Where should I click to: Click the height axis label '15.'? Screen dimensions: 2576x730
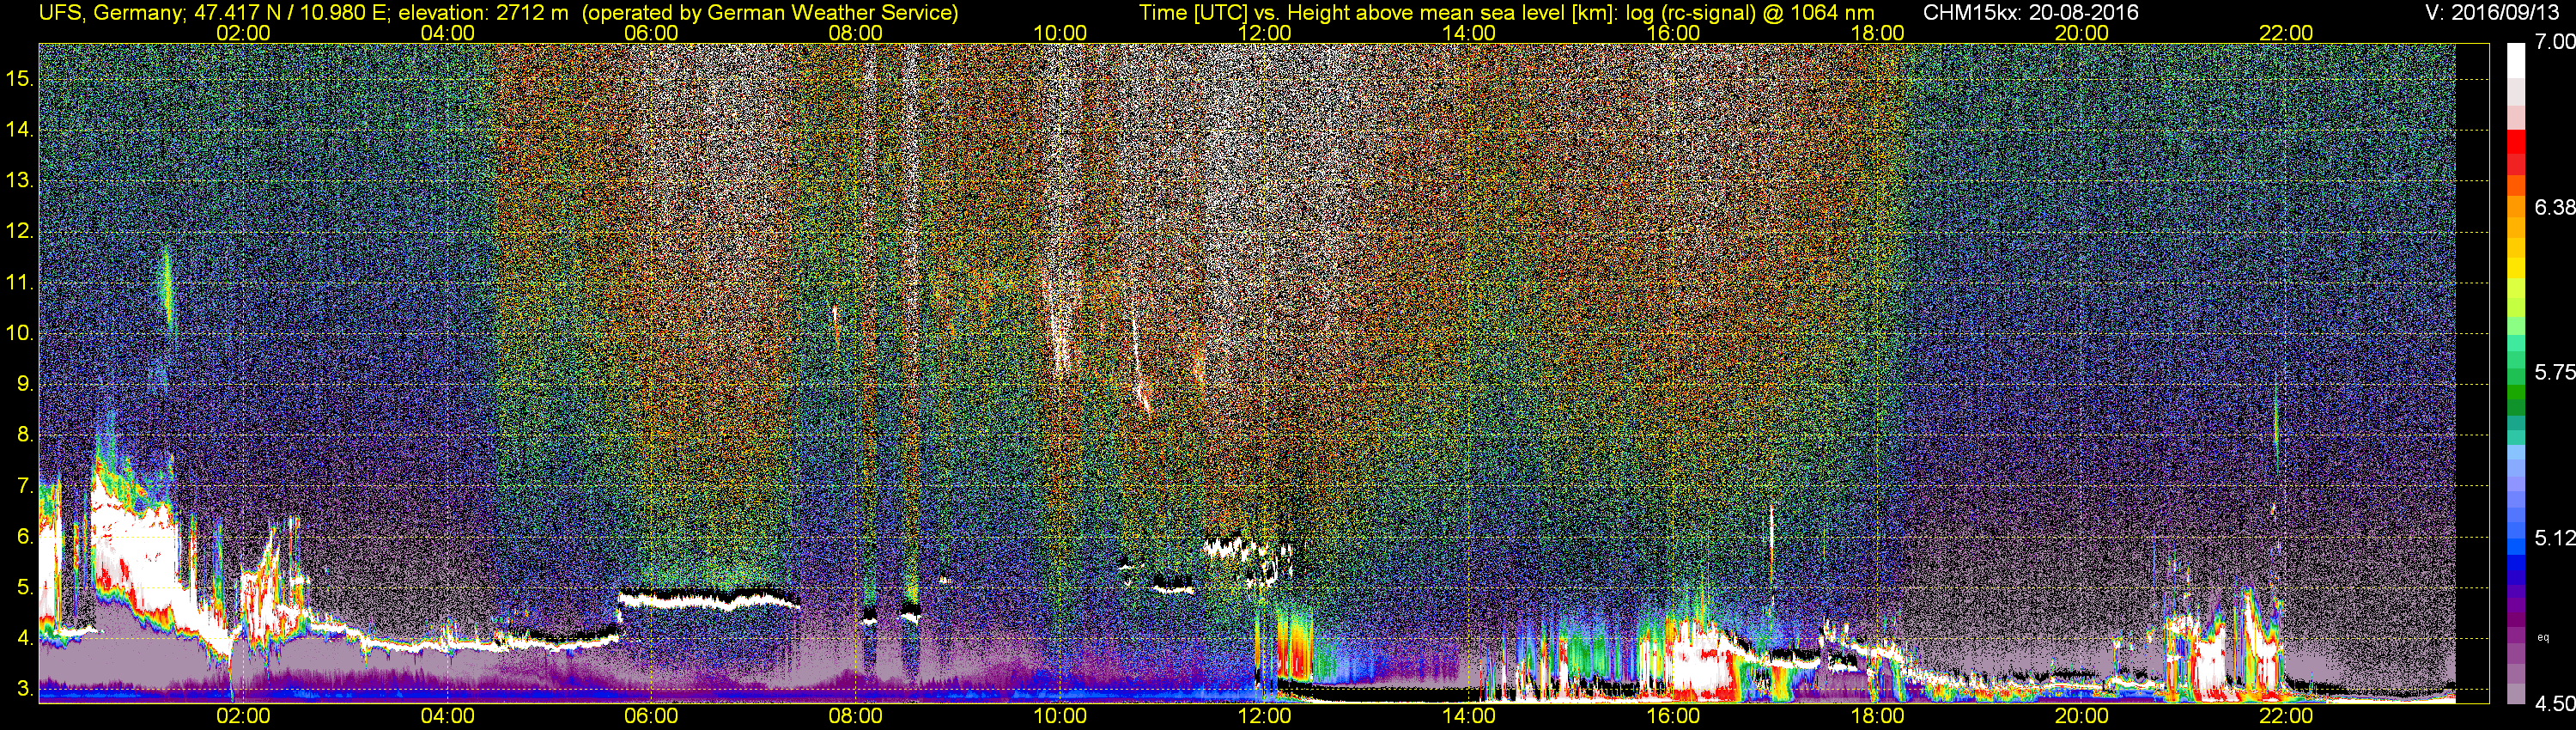(20, 79)
